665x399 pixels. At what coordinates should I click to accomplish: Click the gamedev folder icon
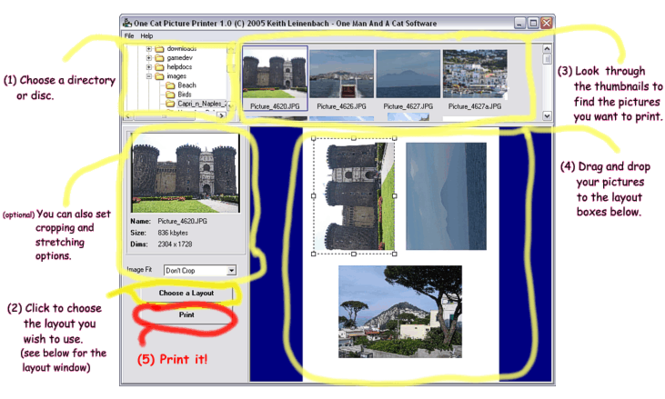pyautogui.click(x=159, y=58)
